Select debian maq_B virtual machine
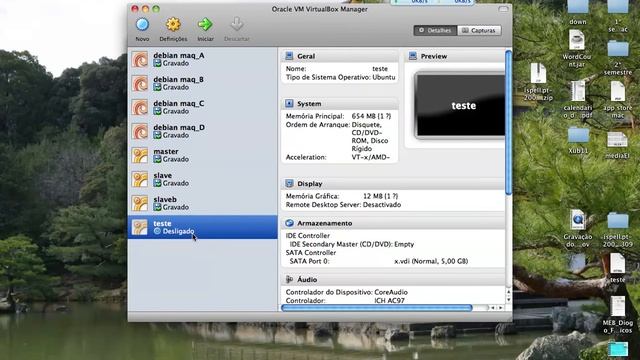 (202, 83)
